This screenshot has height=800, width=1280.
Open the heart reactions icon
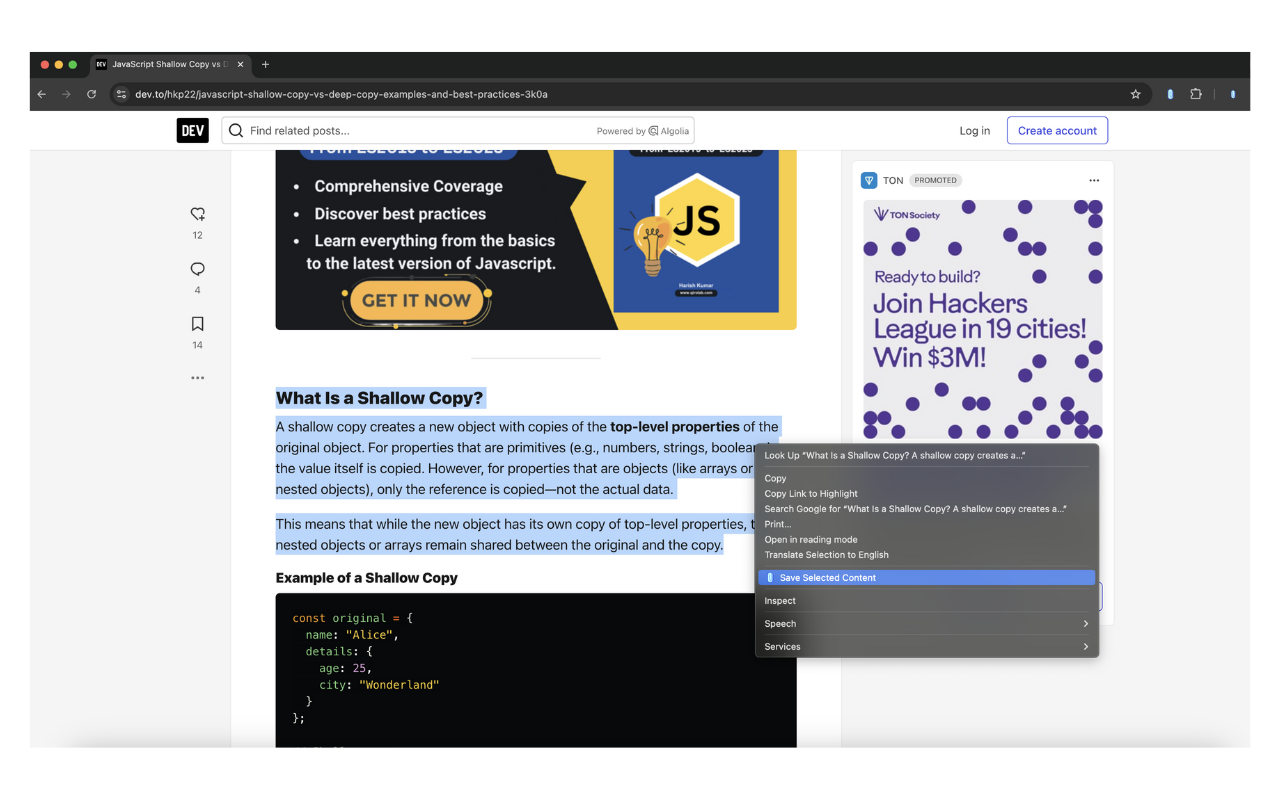coord(197,214)
